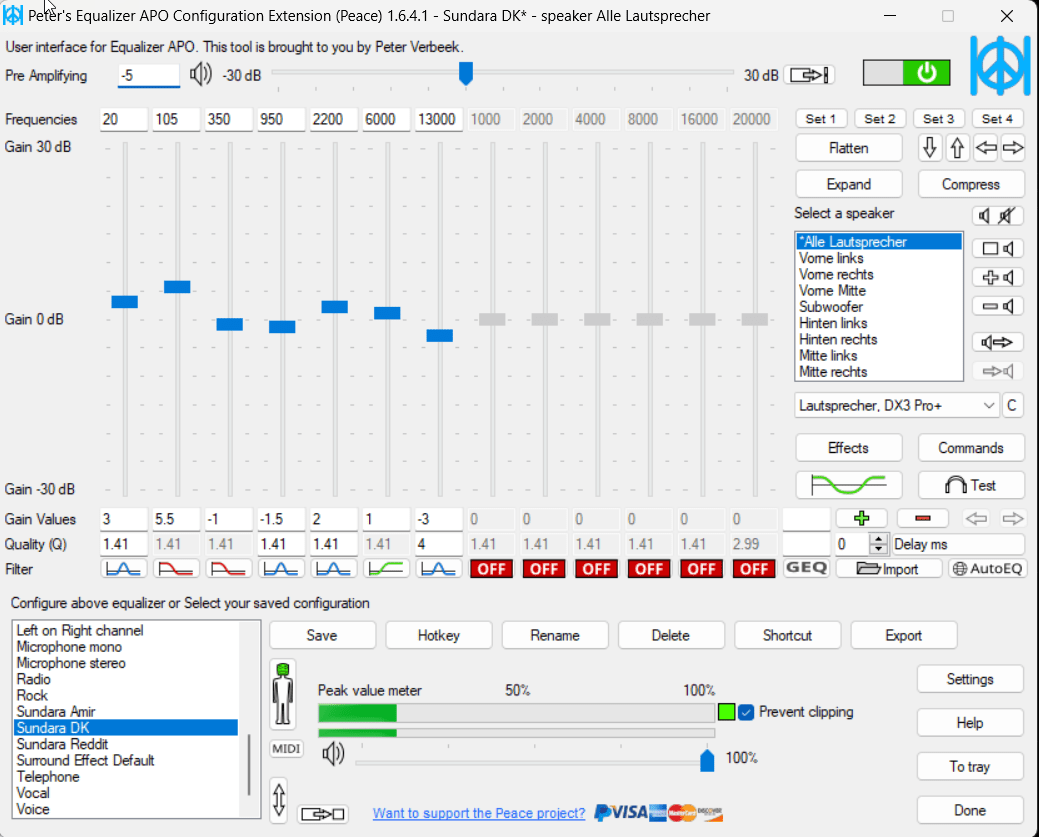Toggle the OFF filter for 1000 Hz band
Image resolution: width=1039 pixels, height=837 pixels.
click(x=492, y=569)
